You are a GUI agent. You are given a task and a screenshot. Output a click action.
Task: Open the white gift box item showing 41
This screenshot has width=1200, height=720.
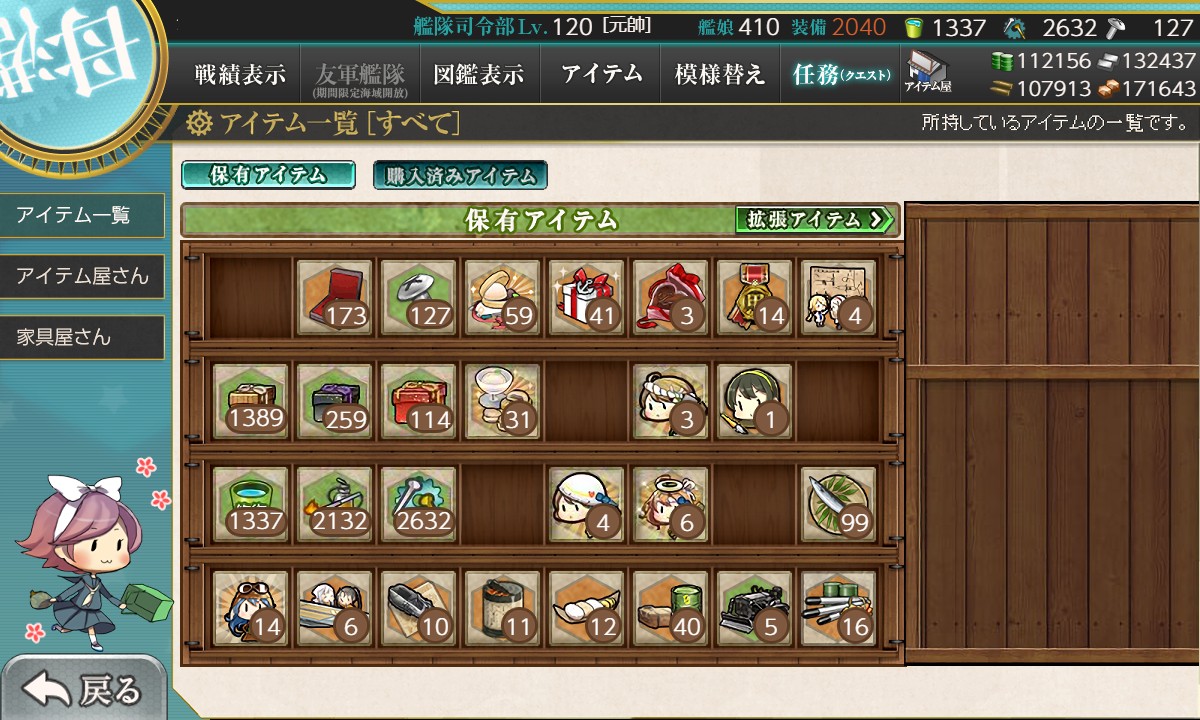click(x=587, y=297)
